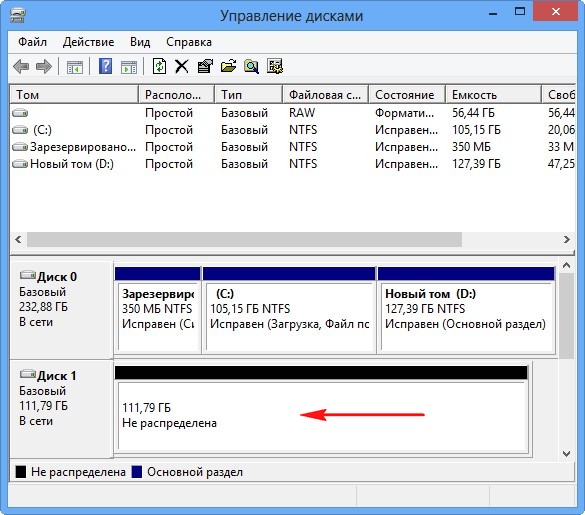Sort by the Емкость column header
The image size is (585, 515).
[x=493, y=95]
